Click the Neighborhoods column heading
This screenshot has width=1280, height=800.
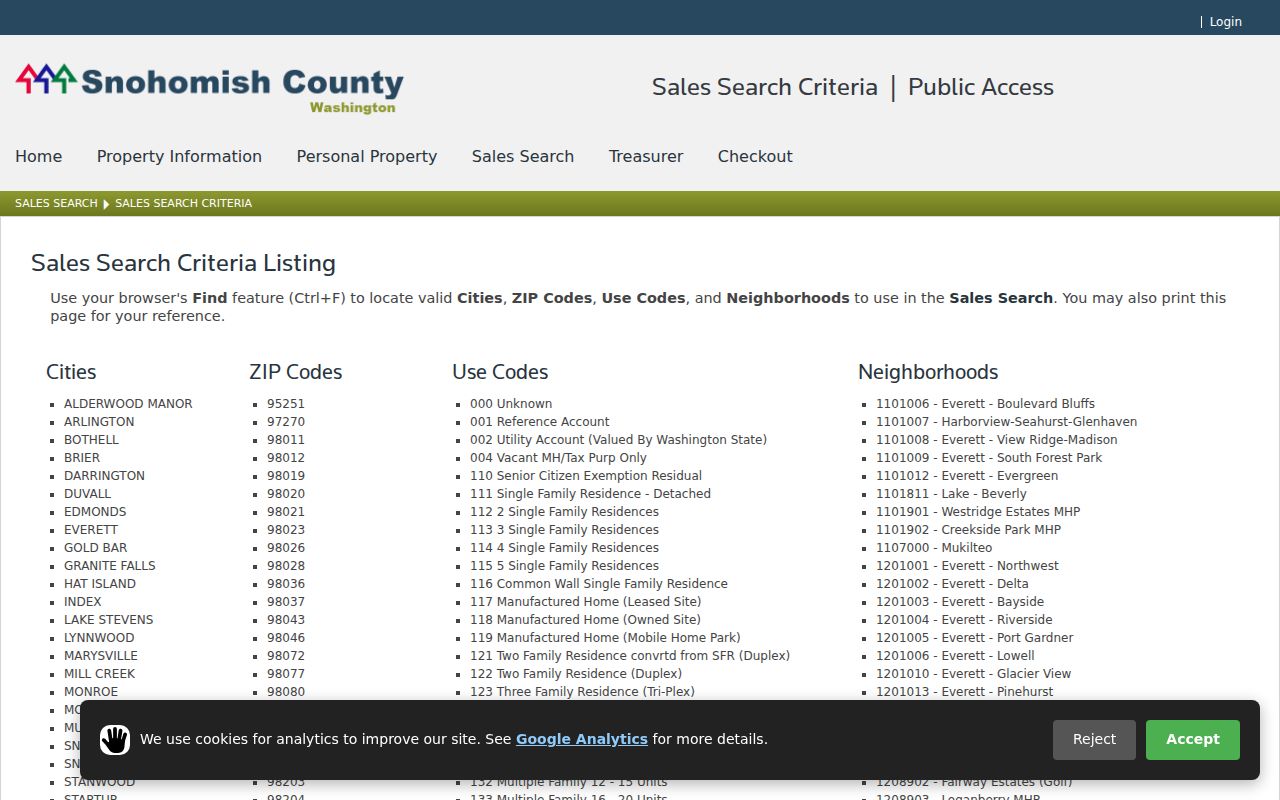pos(928,372)
